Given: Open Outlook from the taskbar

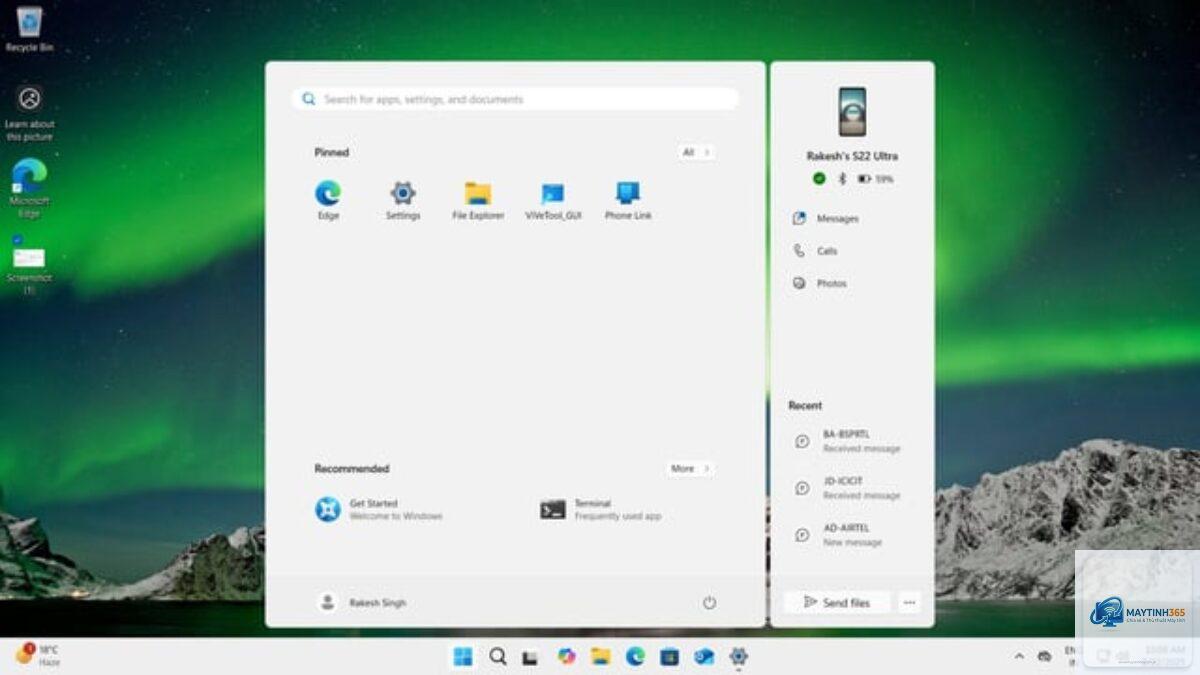Looking at the screenshot, I should (x=704, y=656).
